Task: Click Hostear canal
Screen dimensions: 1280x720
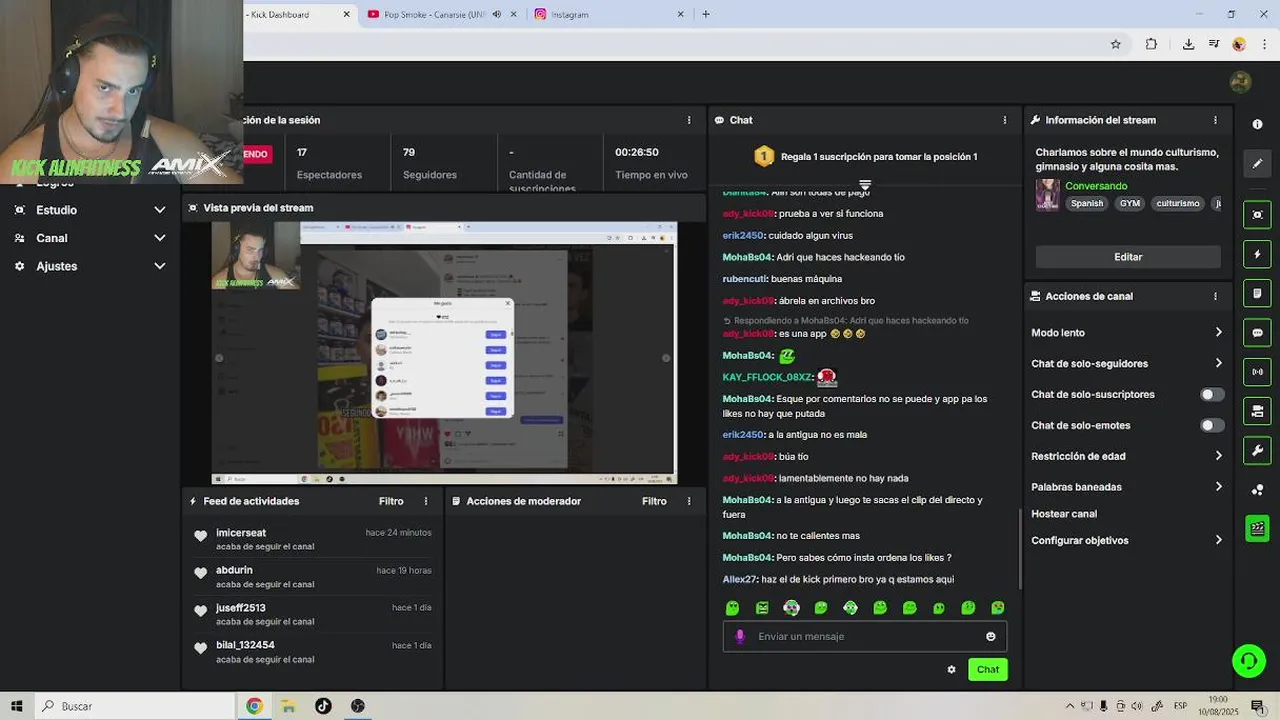Action: 1064,514
